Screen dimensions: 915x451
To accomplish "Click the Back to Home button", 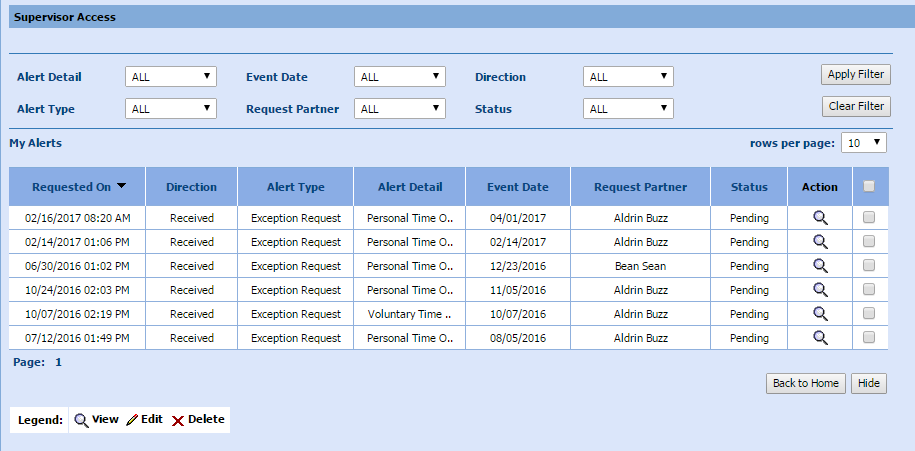I will coord(806,384).
